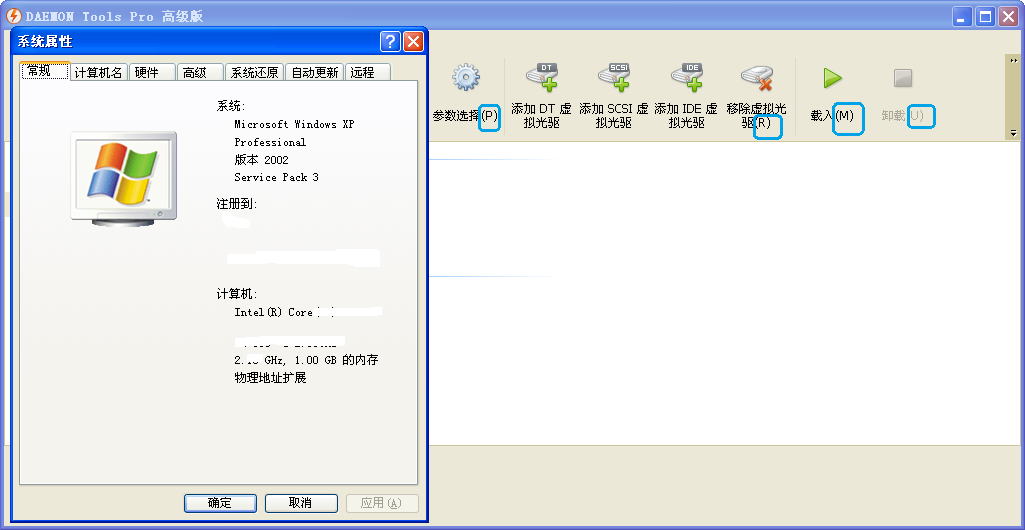1025x530 pixels.
Task: Click the 系统属性 help question mark button
Action: 390,42
